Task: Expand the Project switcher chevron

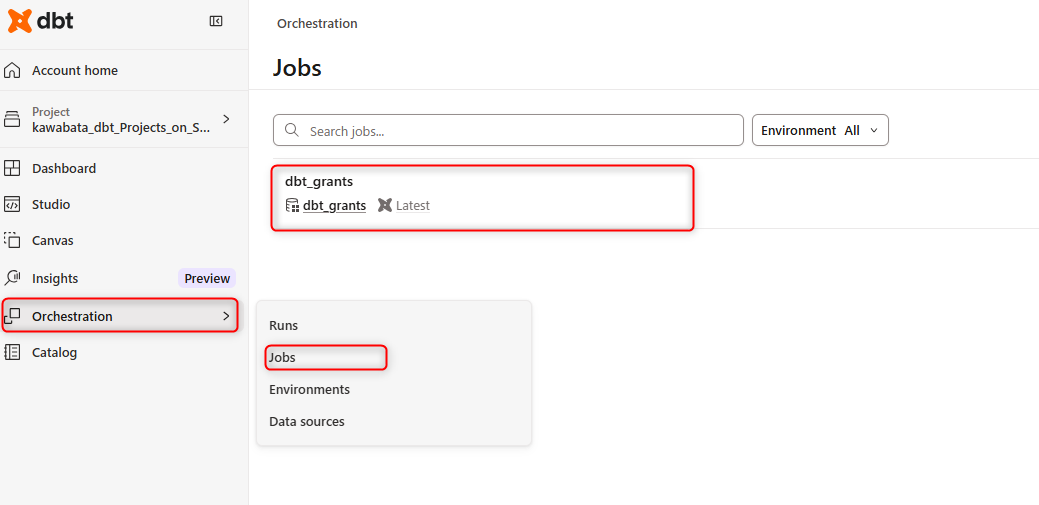Action: 226,119
